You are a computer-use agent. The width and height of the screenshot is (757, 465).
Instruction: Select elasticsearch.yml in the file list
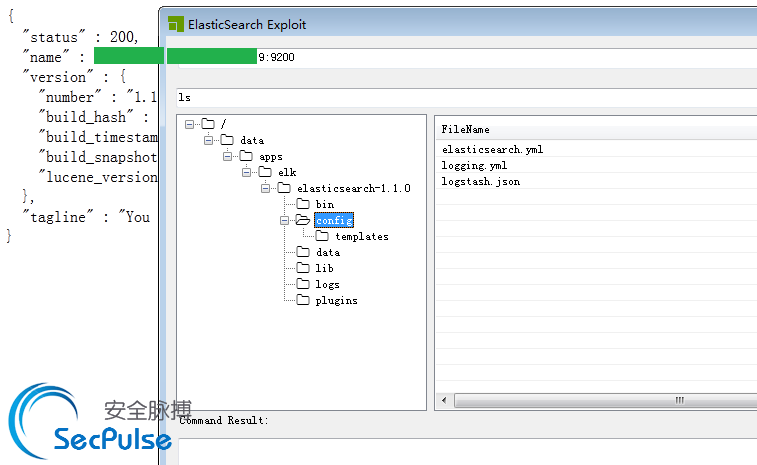click(492, 149)
